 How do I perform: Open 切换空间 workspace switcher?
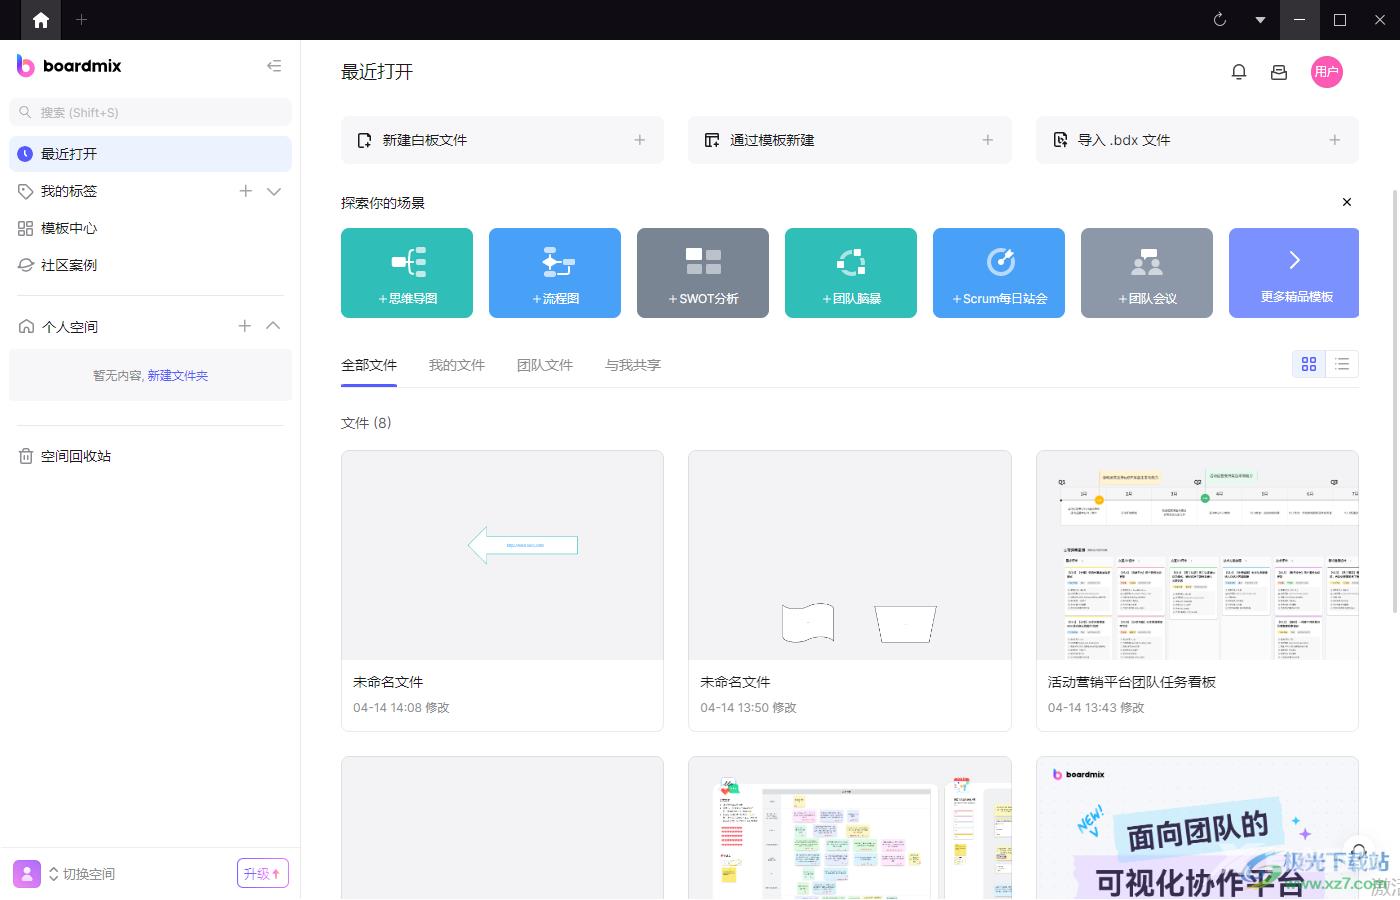point(82,874)
